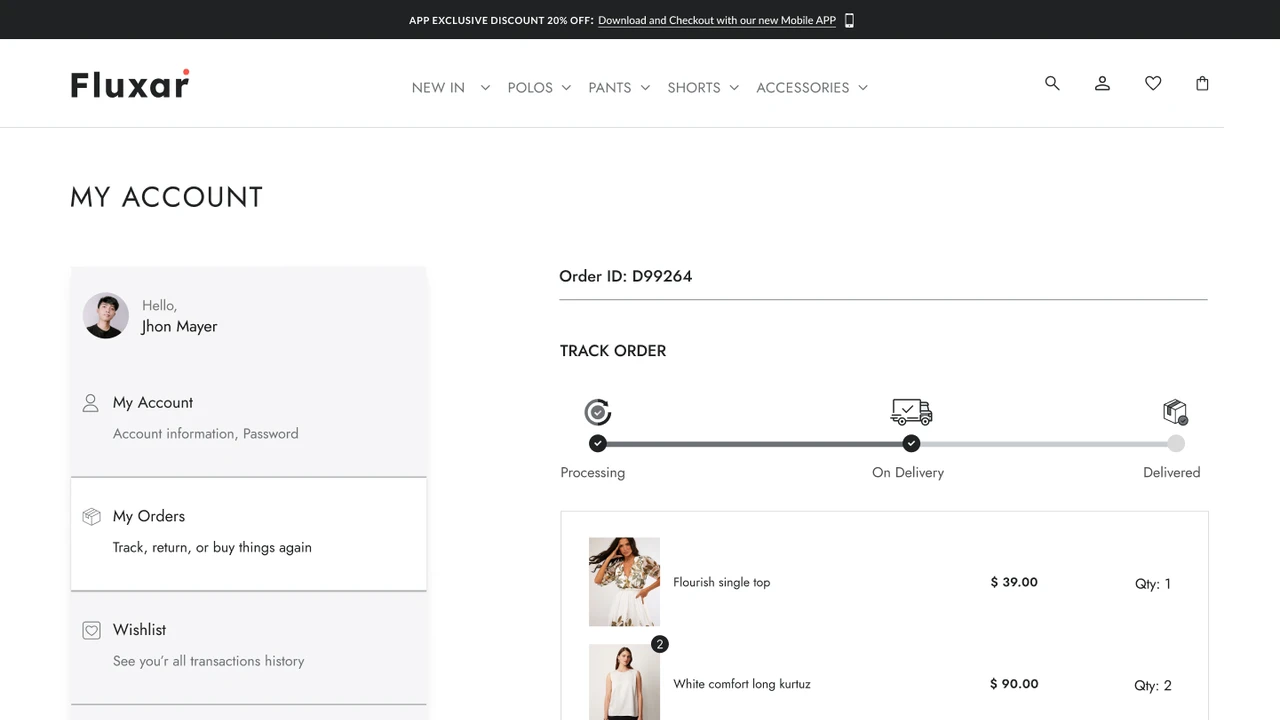Open the POLOS menu
Image resolution: width=1280 pixels, height=720 pixels.
coord(530,88)
